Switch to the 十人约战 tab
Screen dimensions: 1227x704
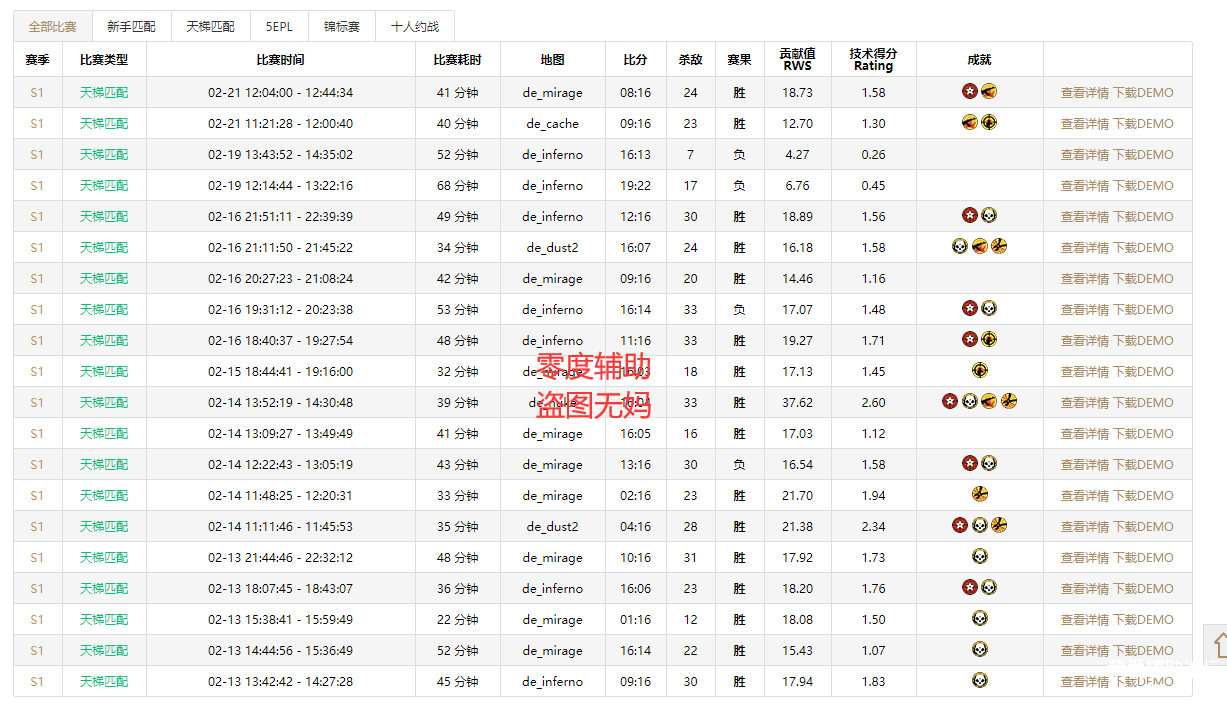pyautogui.click(x=414, y=27)
